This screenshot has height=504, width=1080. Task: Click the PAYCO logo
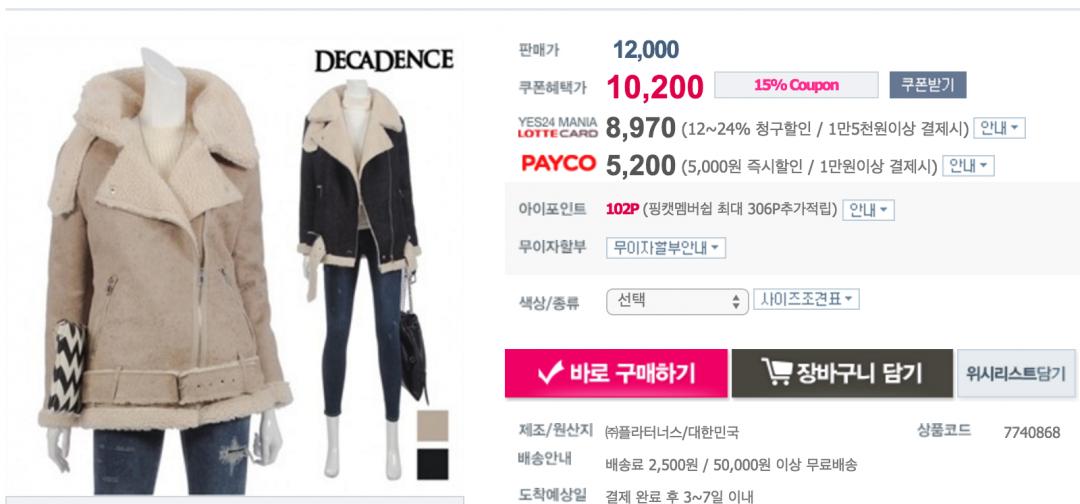558,165
